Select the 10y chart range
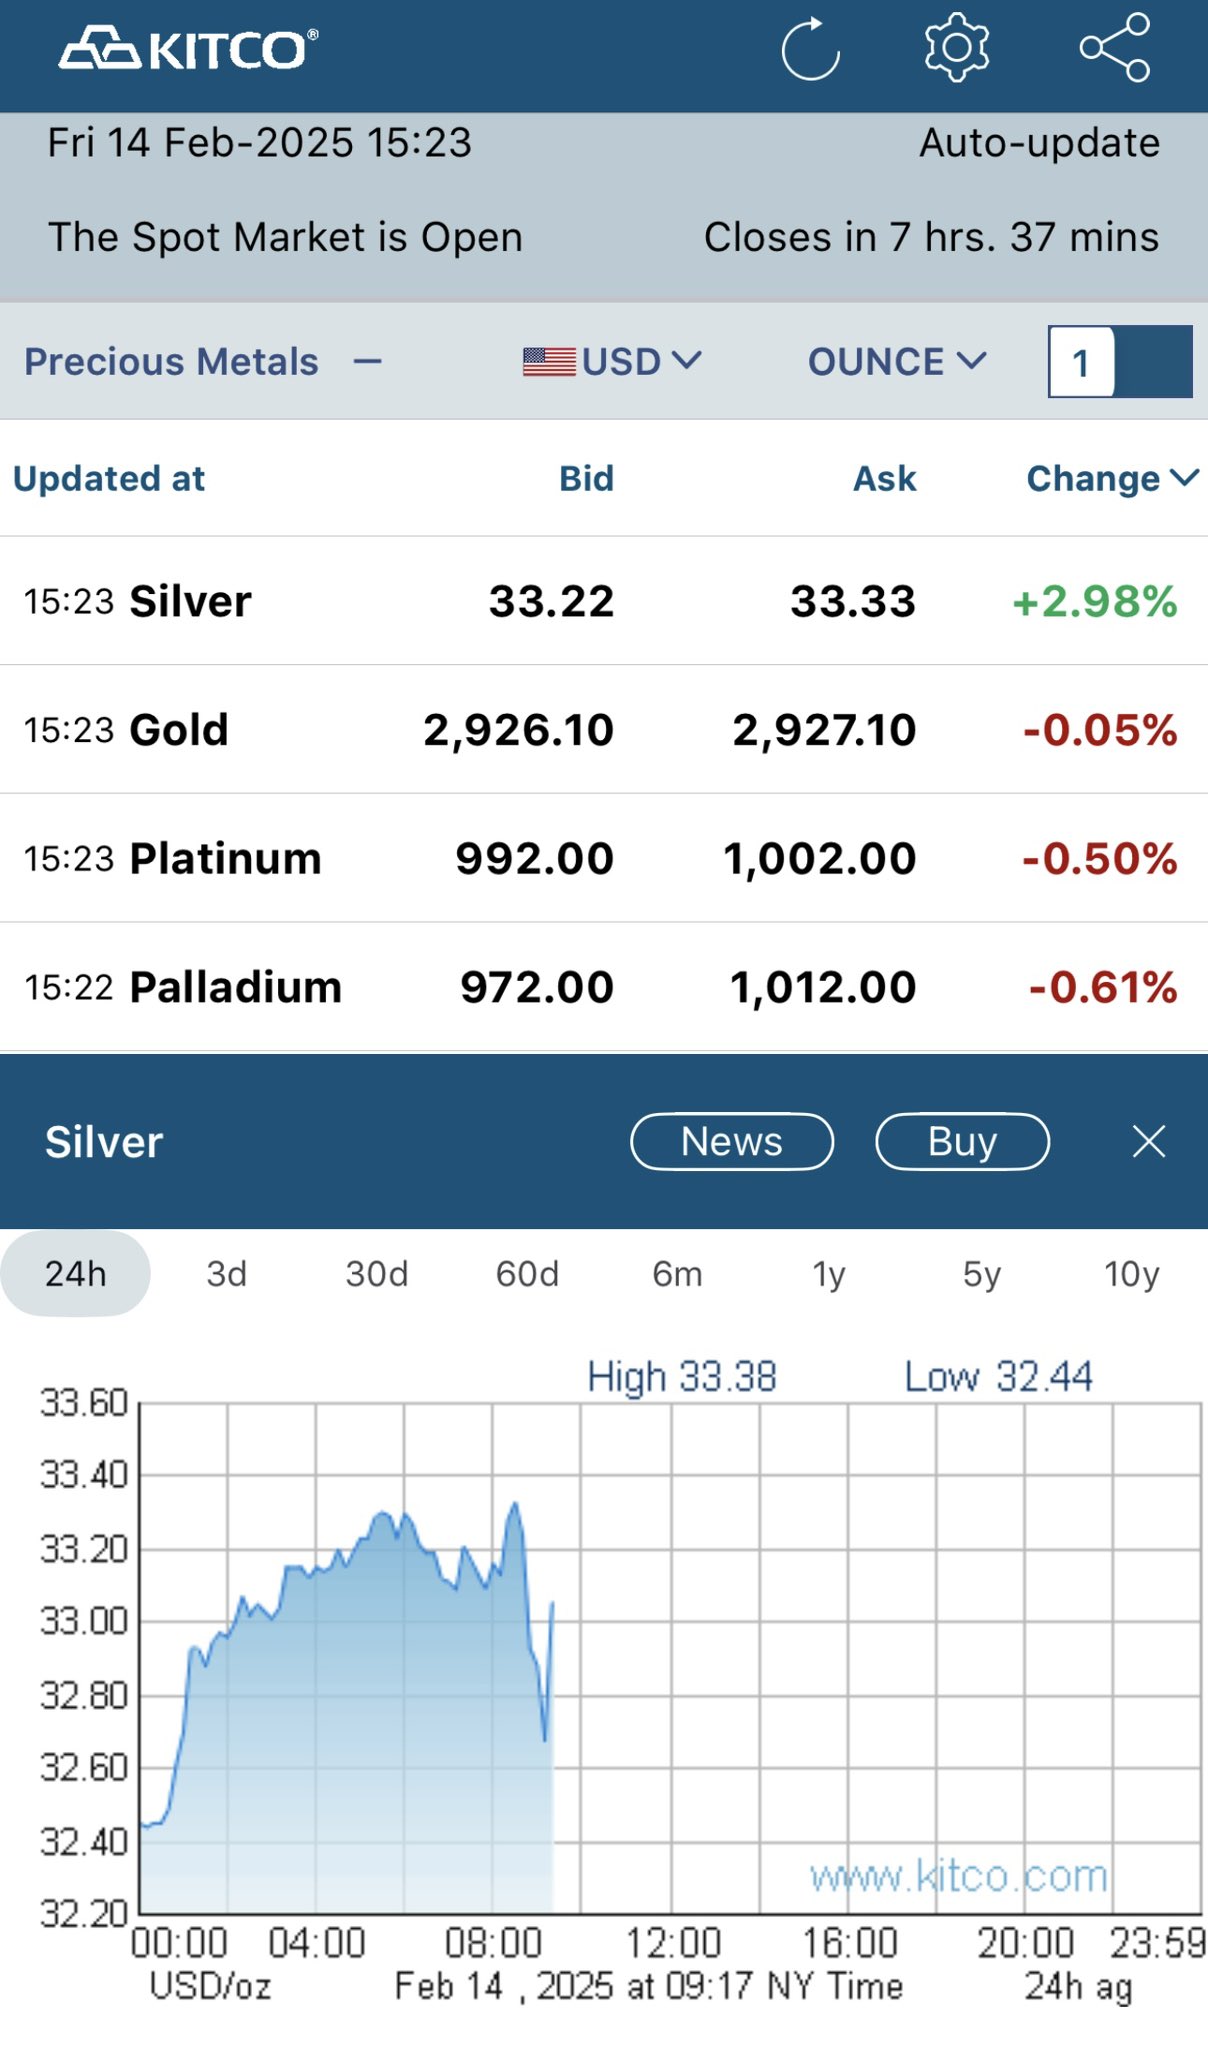The image size is (1208, 2048). (1131, 1273)
